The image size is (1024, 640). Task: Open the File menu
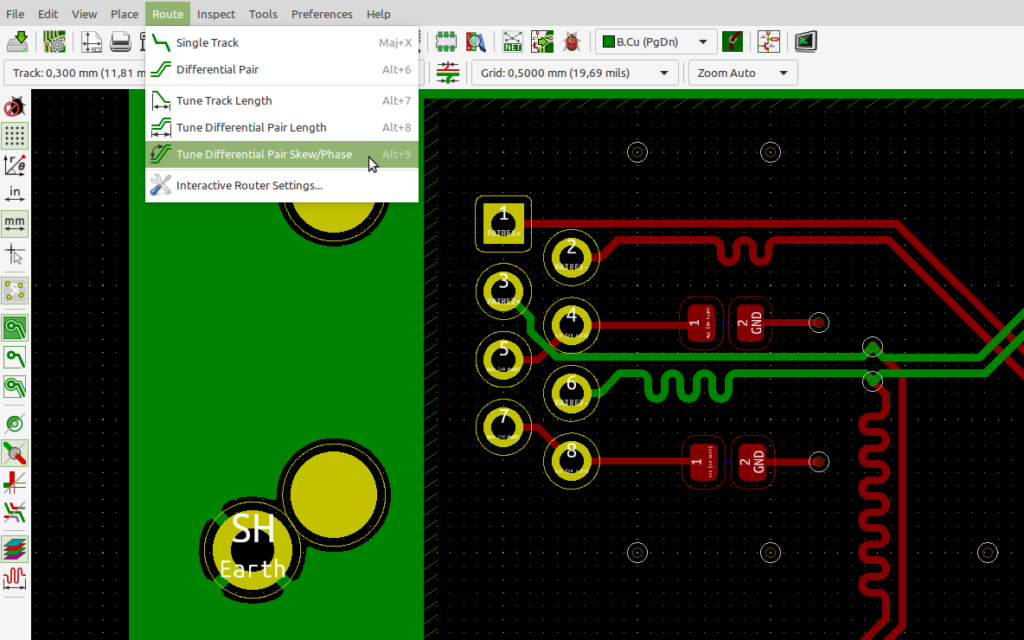point(14,14)
